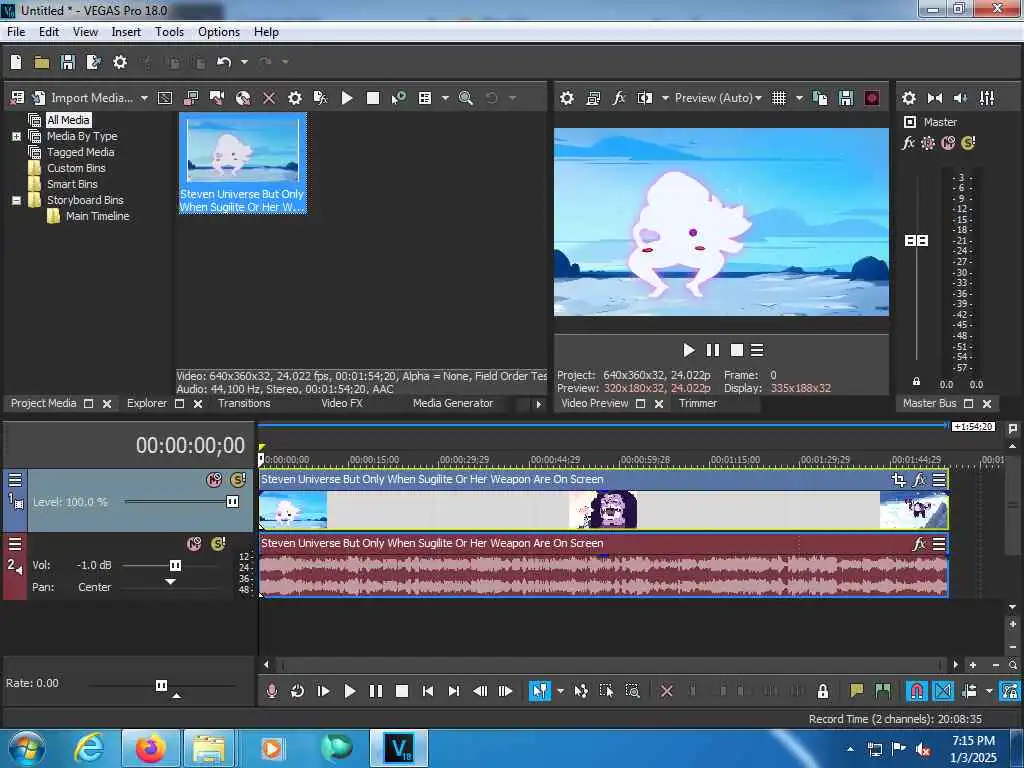Click Master FX icon

click(x=908, y=143)
